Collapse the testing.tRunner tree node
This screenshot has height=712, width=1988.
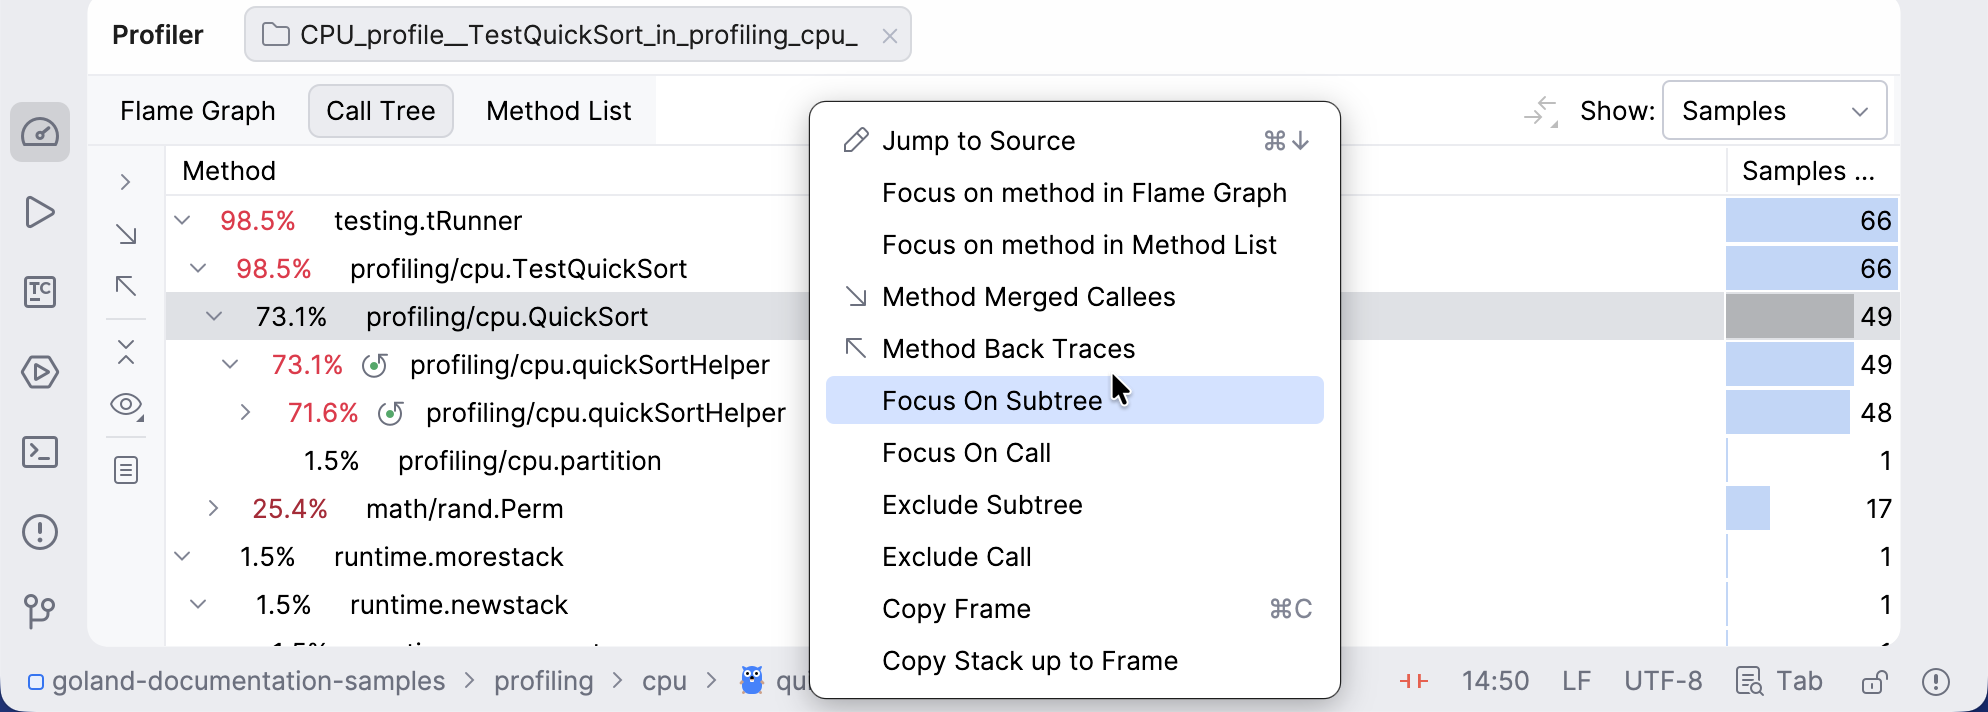click(181, 219)
